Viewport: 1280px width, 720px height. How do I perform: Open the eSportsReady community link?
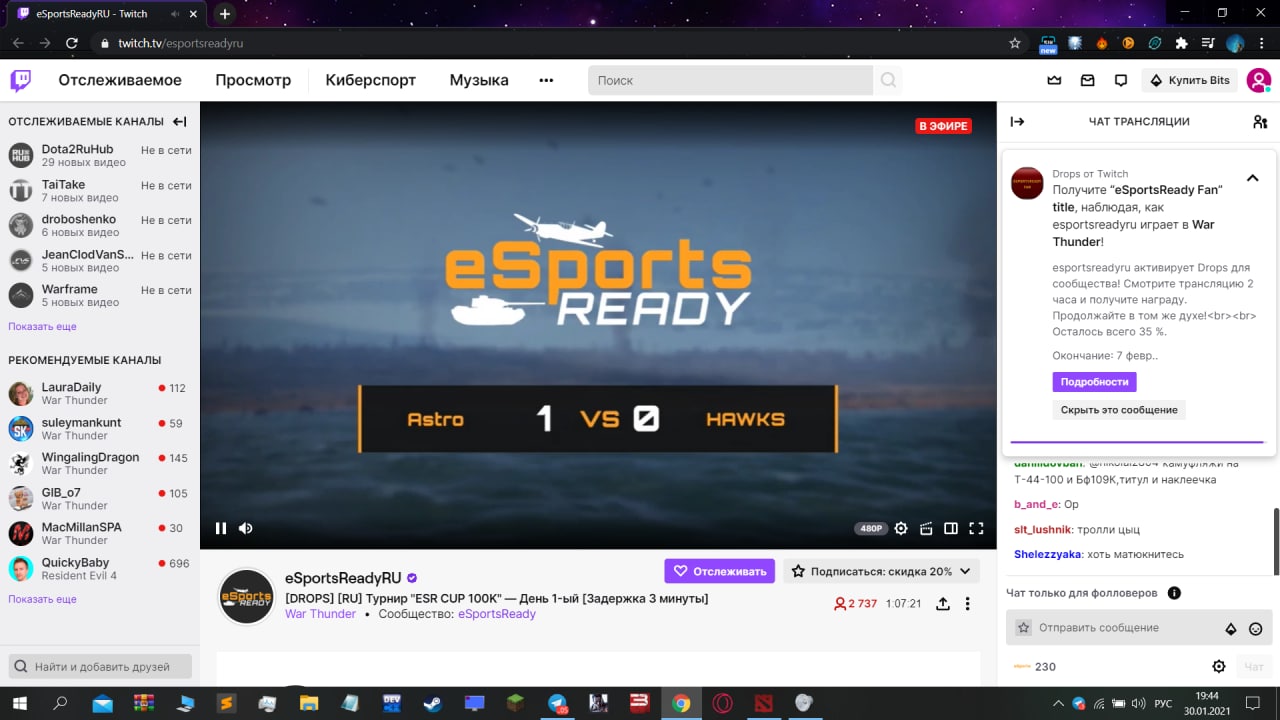click(x=497, y=614)
